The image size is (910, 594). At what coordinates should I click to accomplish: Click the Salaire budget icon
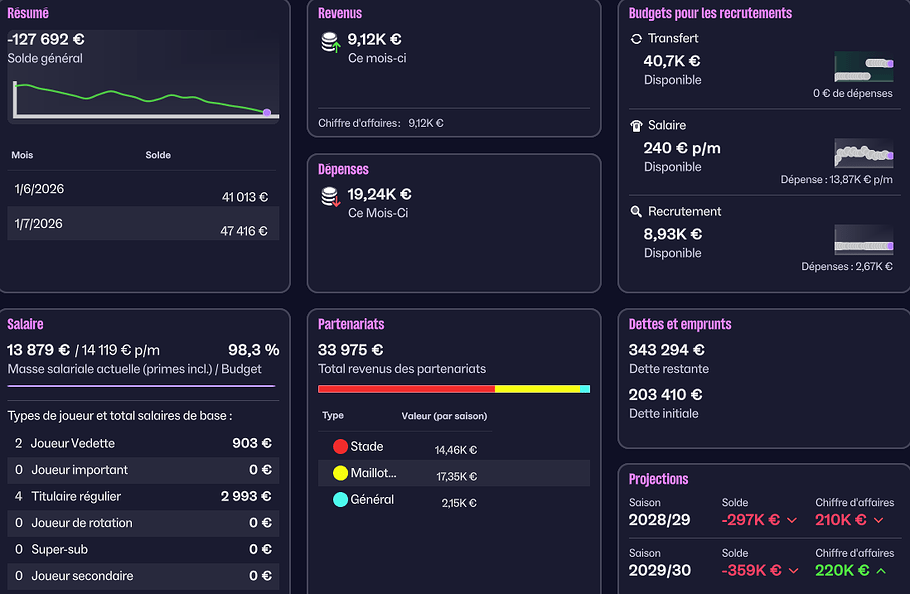636,125
